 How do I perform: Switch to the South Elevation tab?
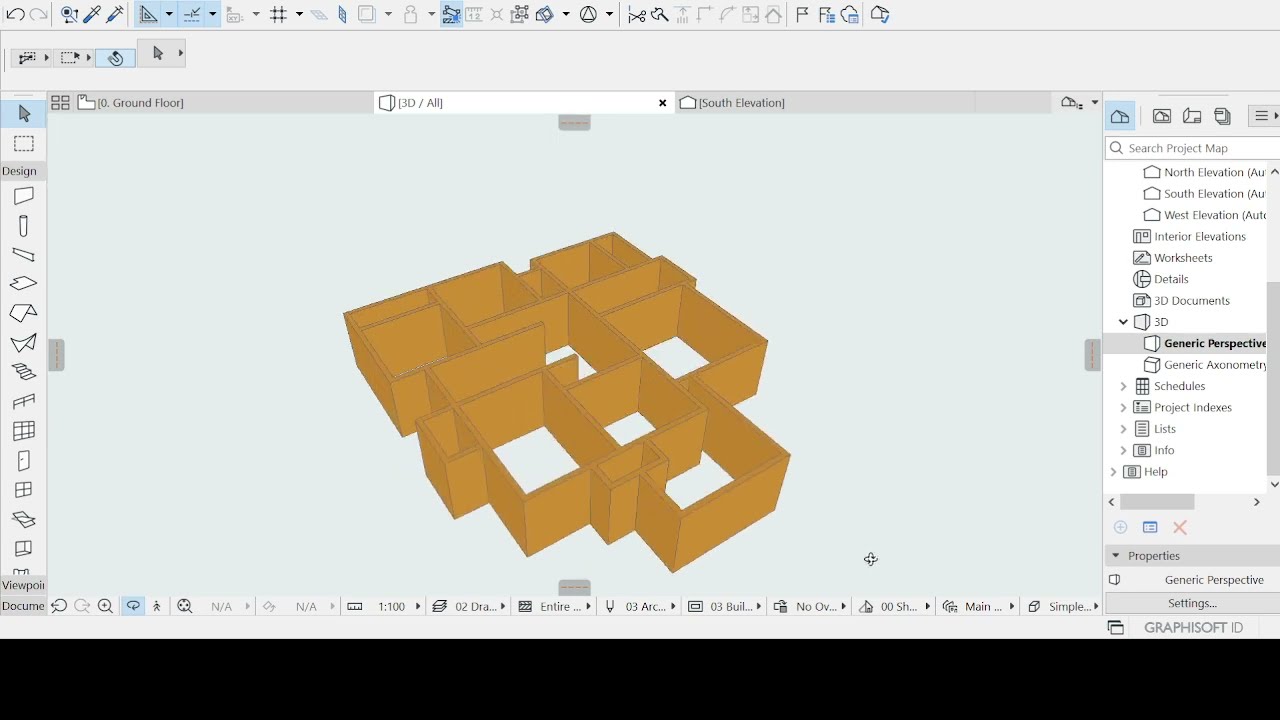(x=824, y=102)
